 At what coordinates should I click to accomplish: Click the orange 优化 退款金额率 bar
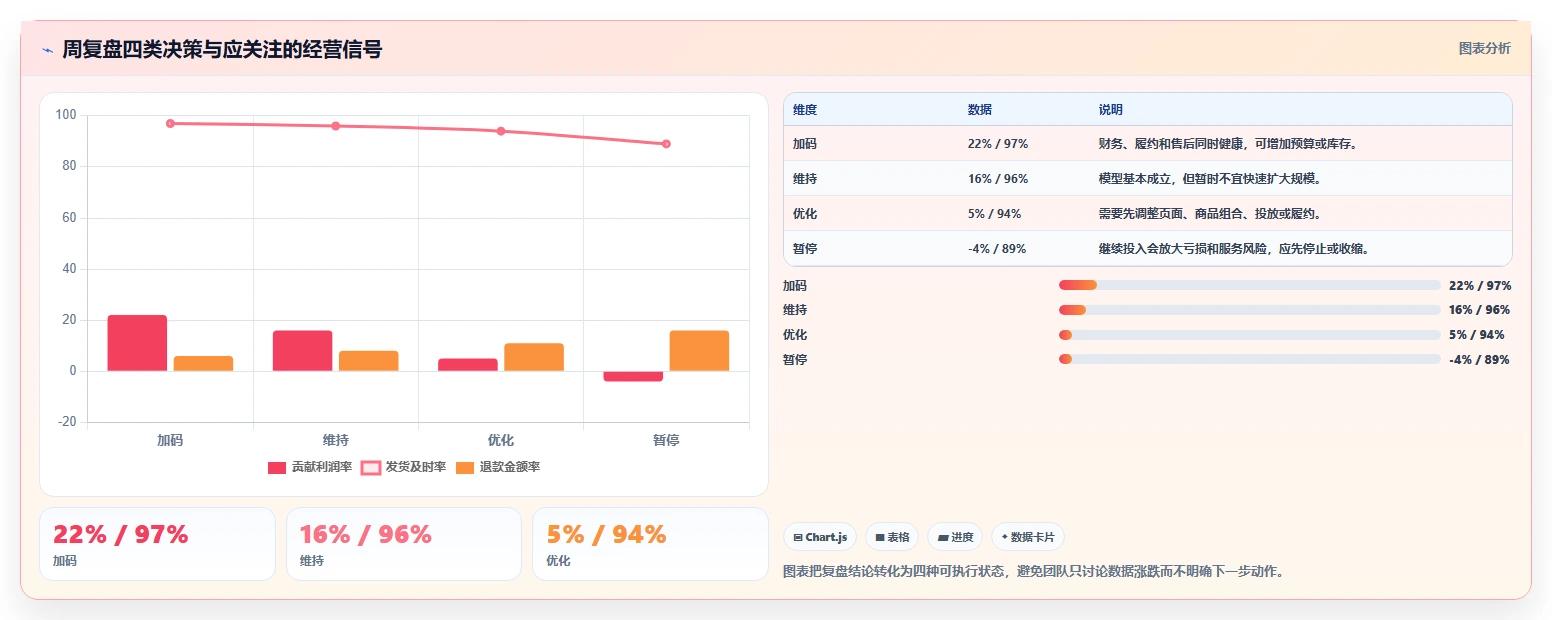click(x=534, y=357)
